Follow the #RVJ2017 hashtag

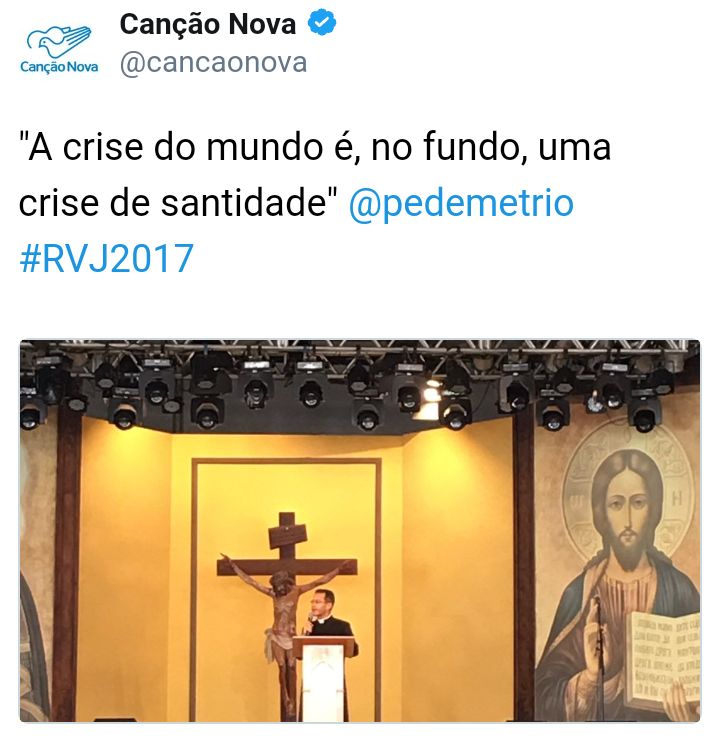pos(106,259)
